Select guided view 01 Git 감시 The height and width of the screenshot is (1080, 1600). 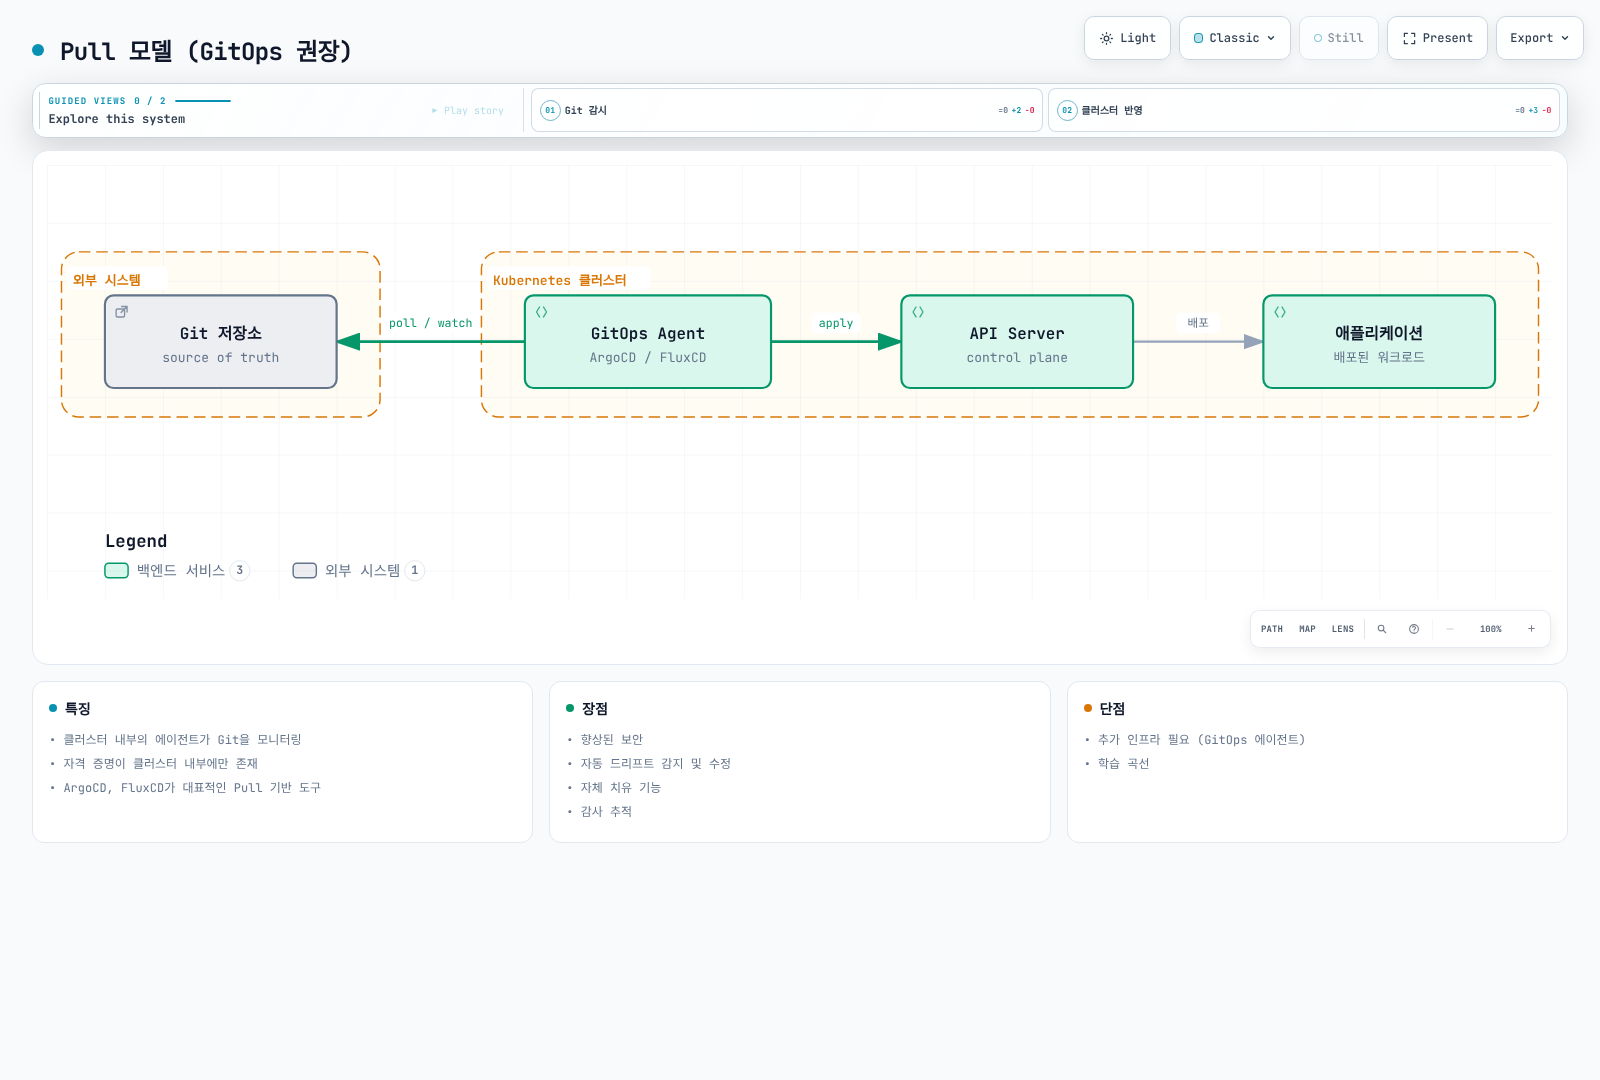tap(787, 110)
